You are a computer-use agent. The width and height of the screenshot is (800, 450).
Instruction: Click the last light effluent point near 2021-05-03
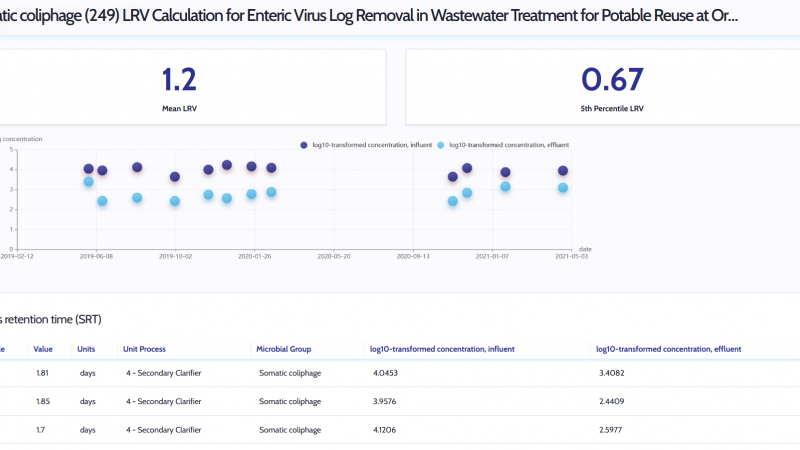pos(563,188)
